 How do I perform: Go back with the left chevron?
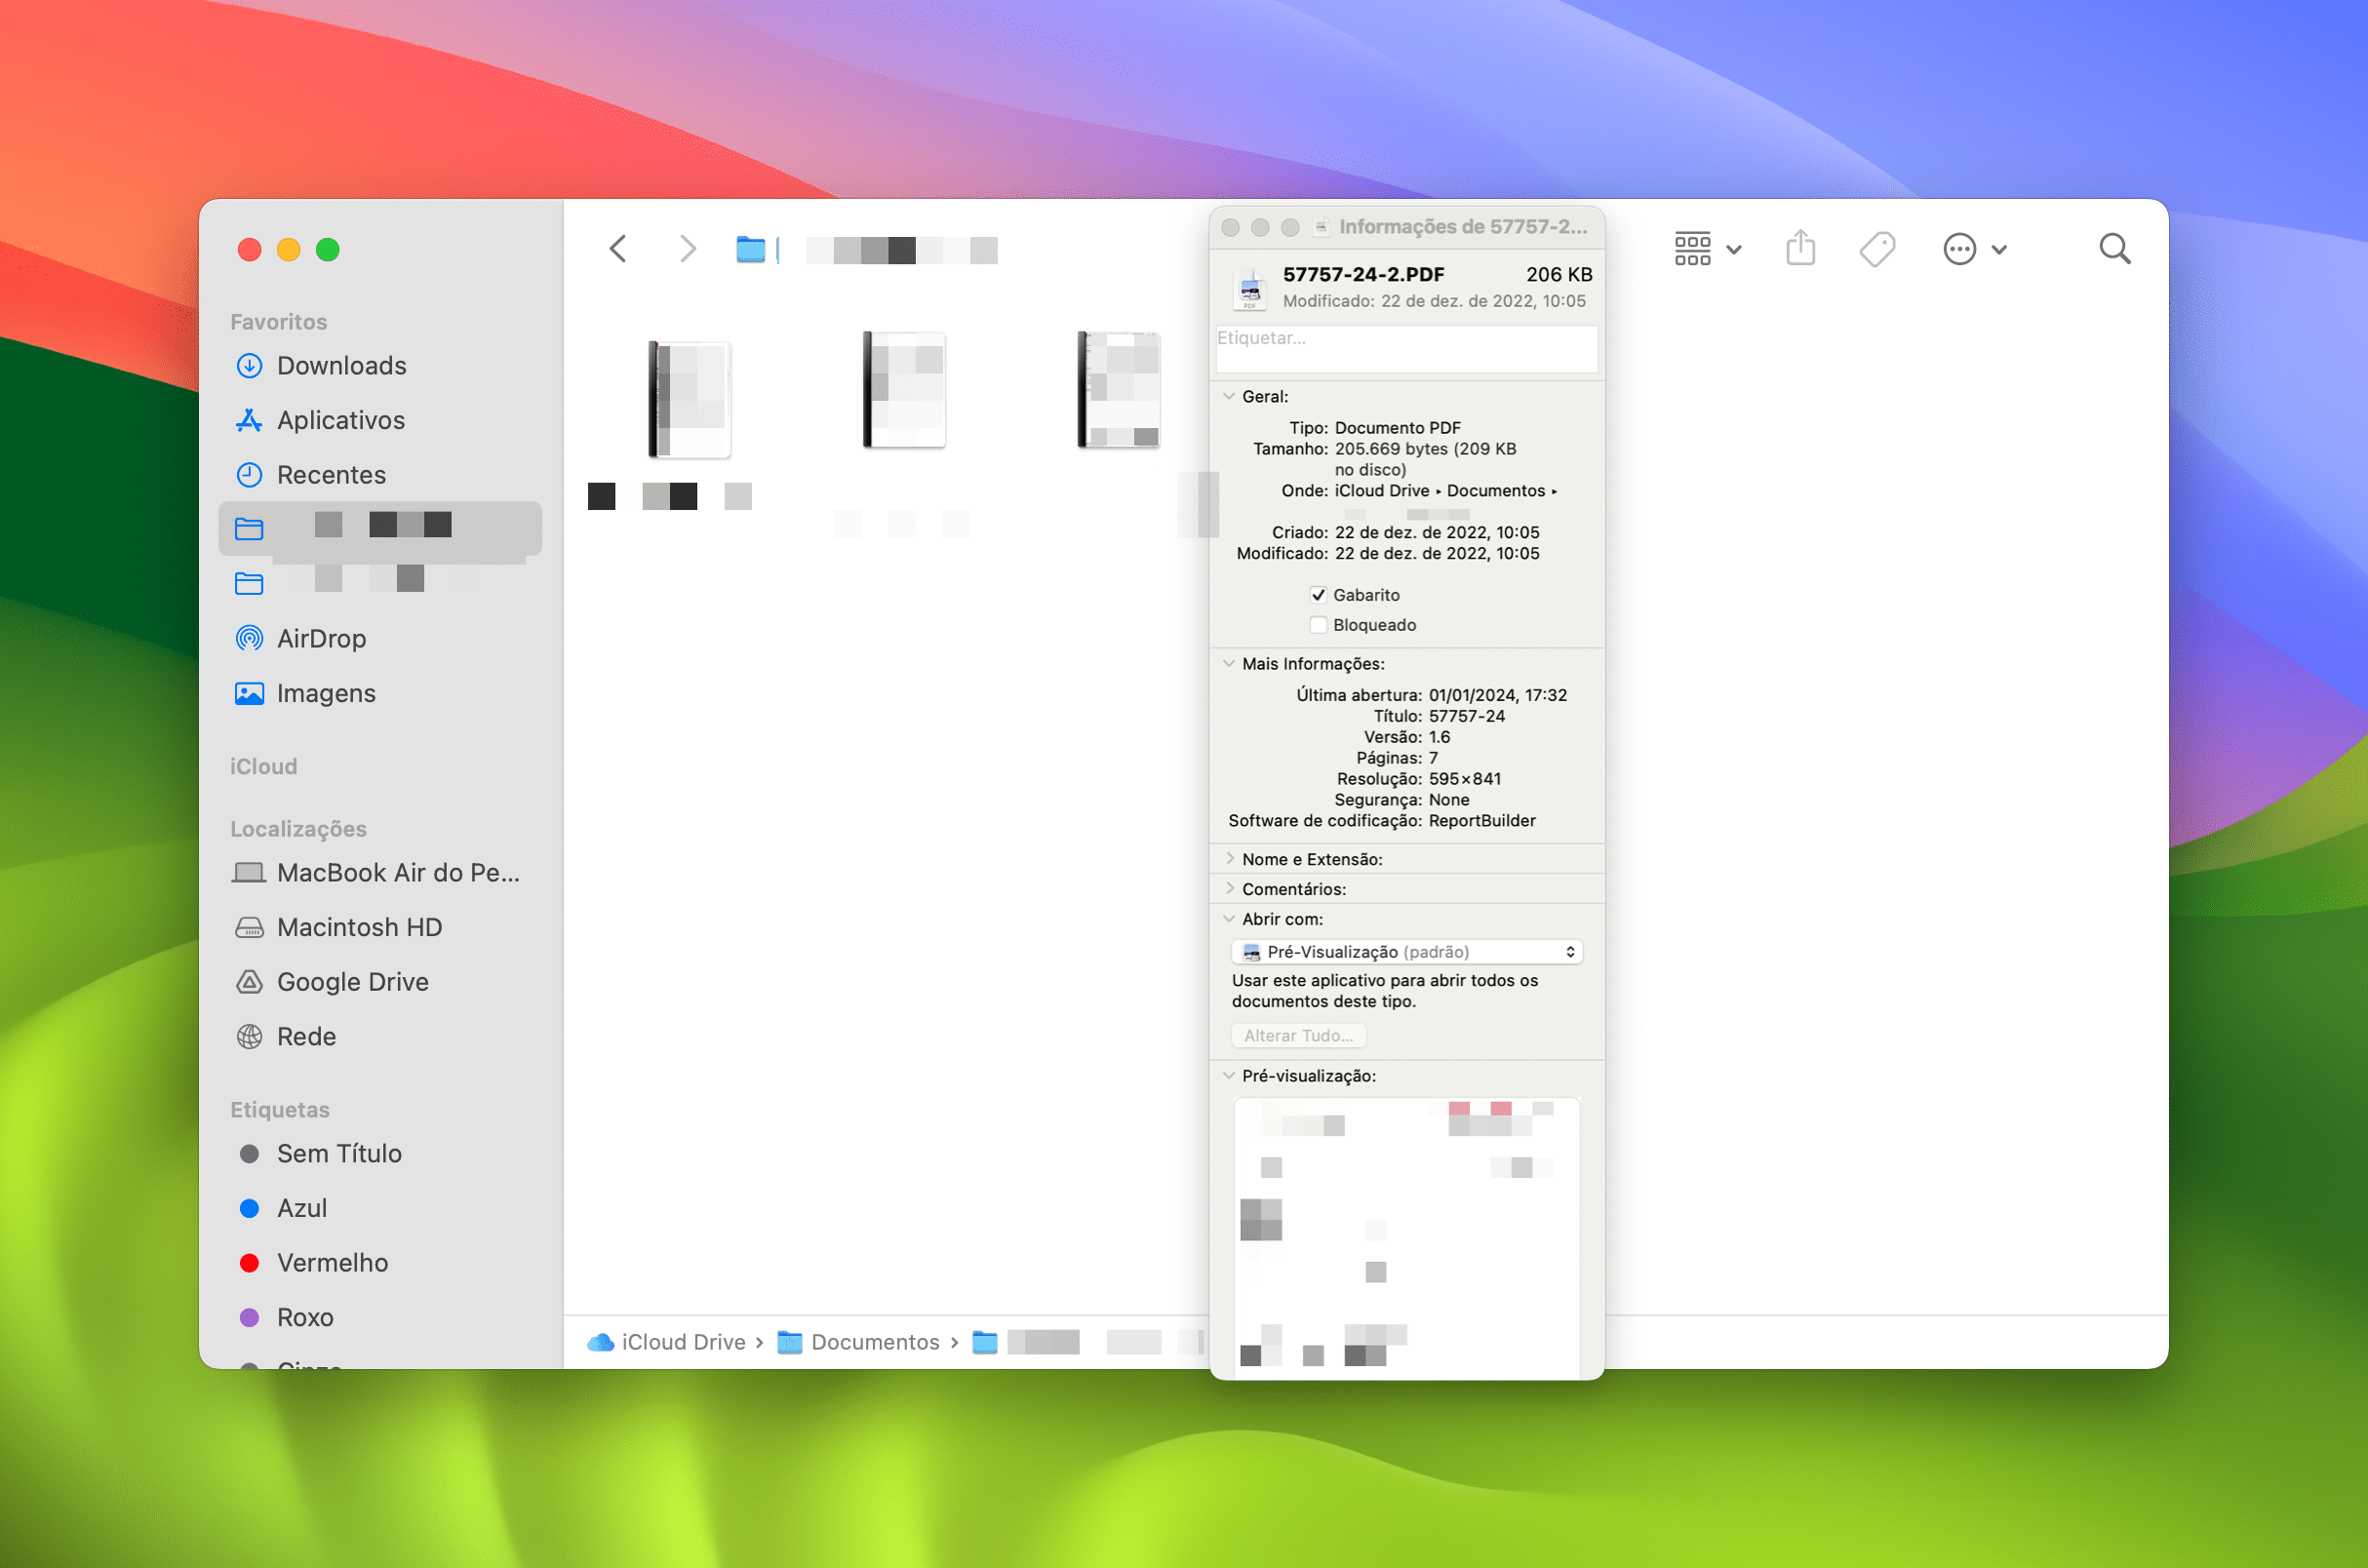(618, 249)
